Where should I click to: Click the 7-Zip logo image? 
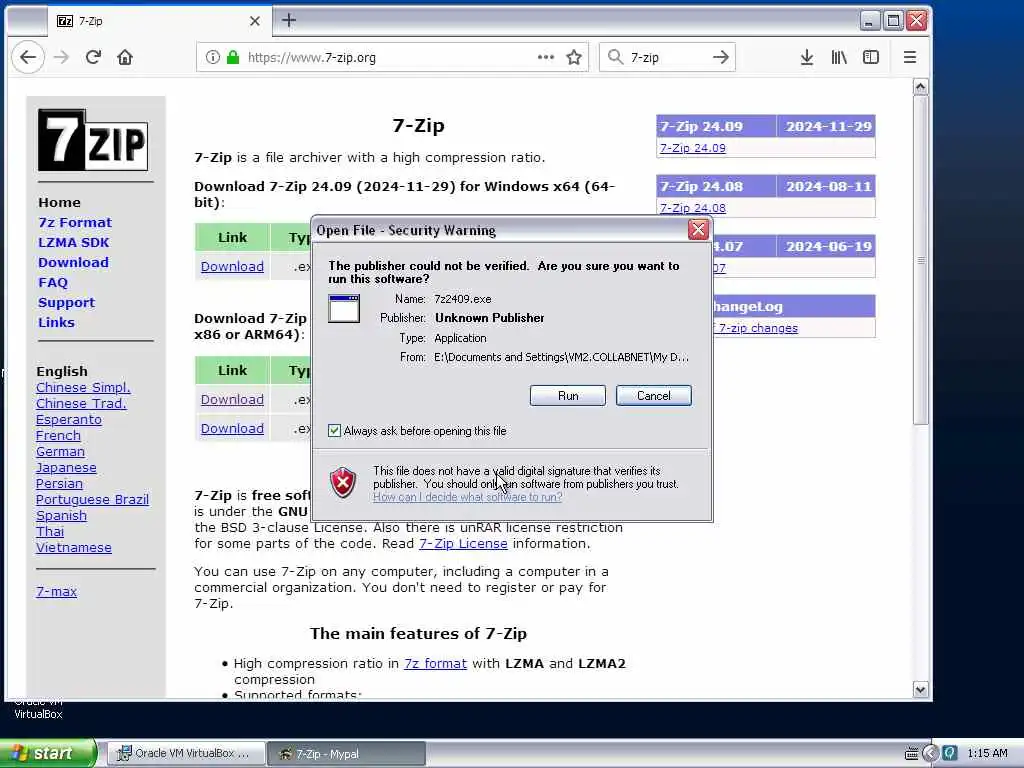click(x=93, y=140)
